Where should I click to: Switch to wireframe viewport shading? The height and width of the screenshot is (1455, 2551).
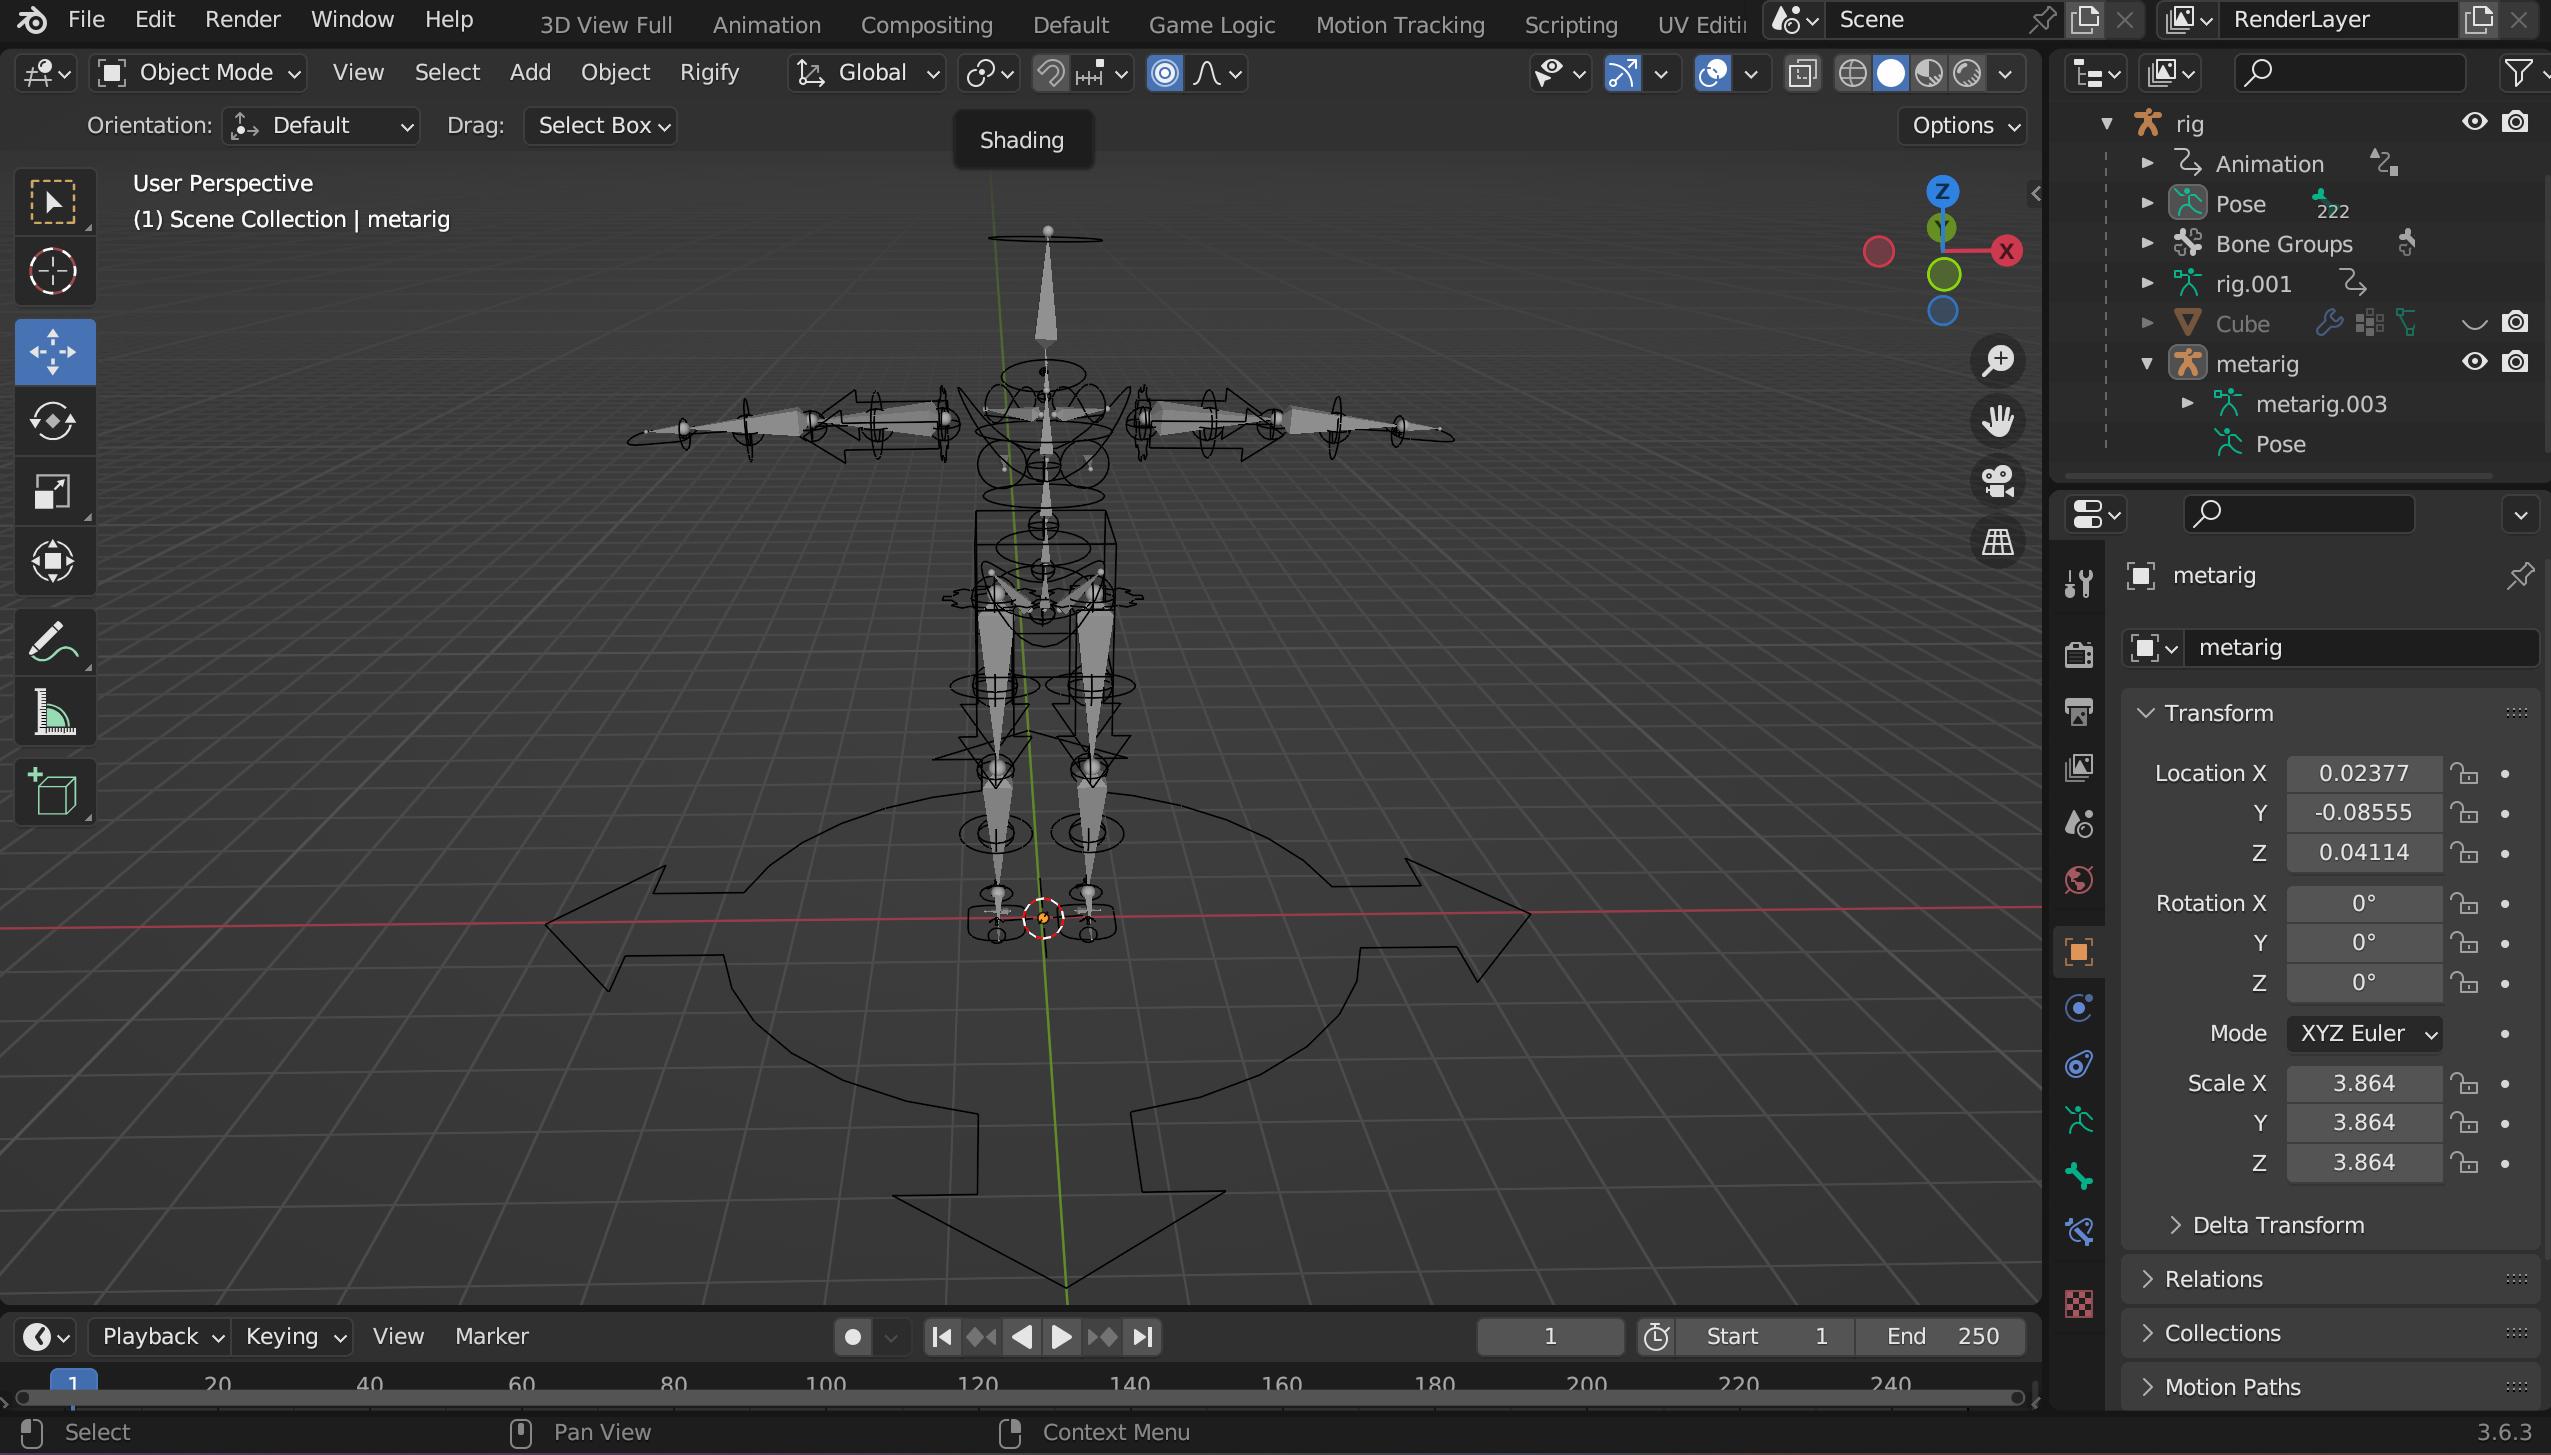click(1852, 73)
